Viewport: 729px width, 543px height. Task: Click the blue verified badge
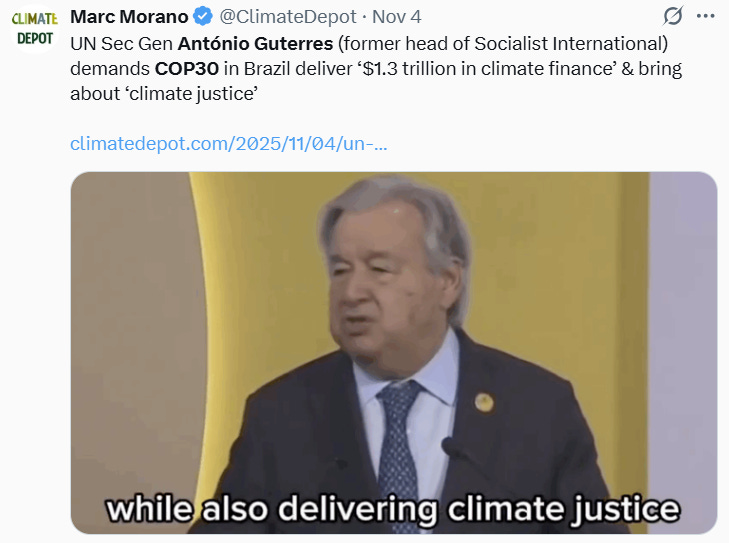(x=203, y=17)
